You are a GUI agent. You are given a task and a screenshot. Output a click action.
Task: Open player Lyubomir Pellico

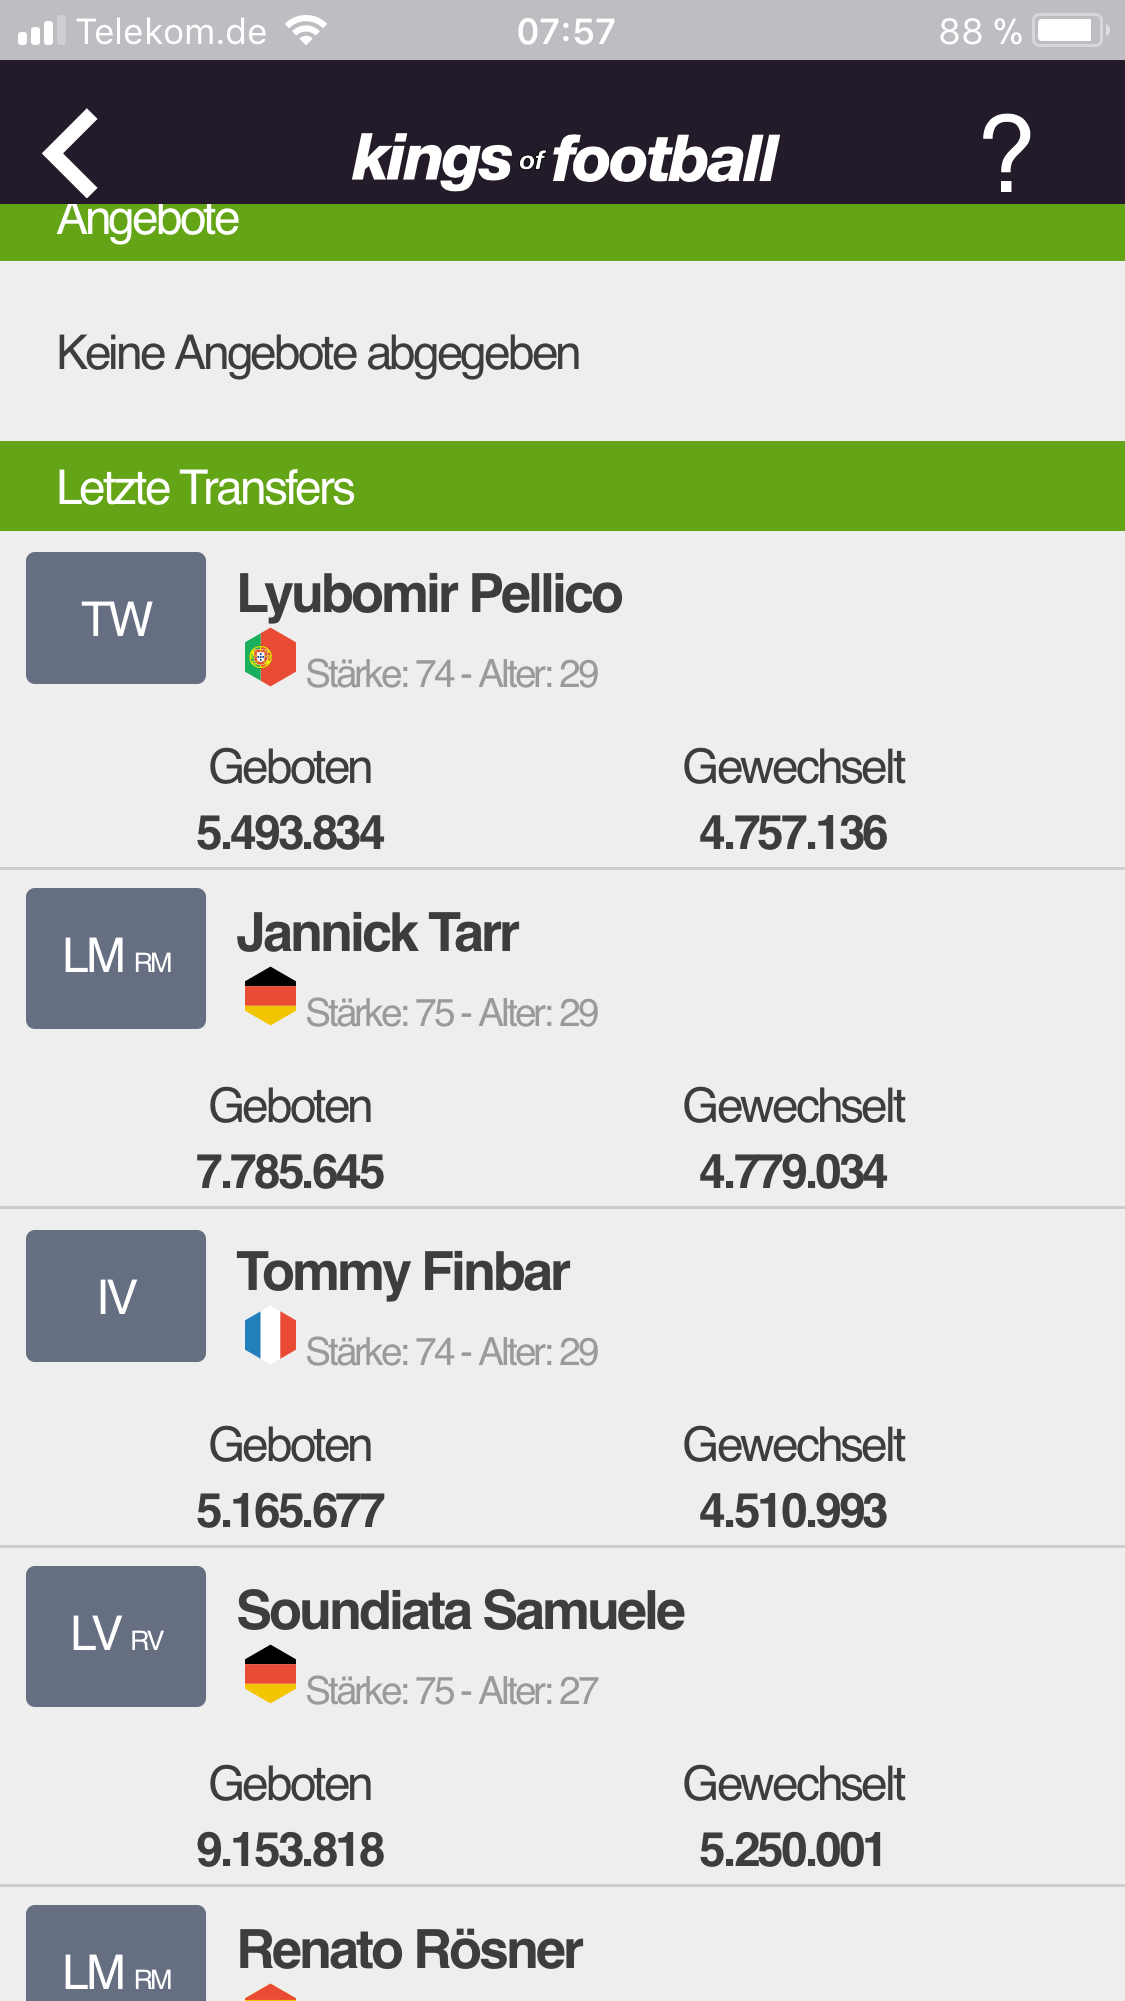[x=430, y=595]
